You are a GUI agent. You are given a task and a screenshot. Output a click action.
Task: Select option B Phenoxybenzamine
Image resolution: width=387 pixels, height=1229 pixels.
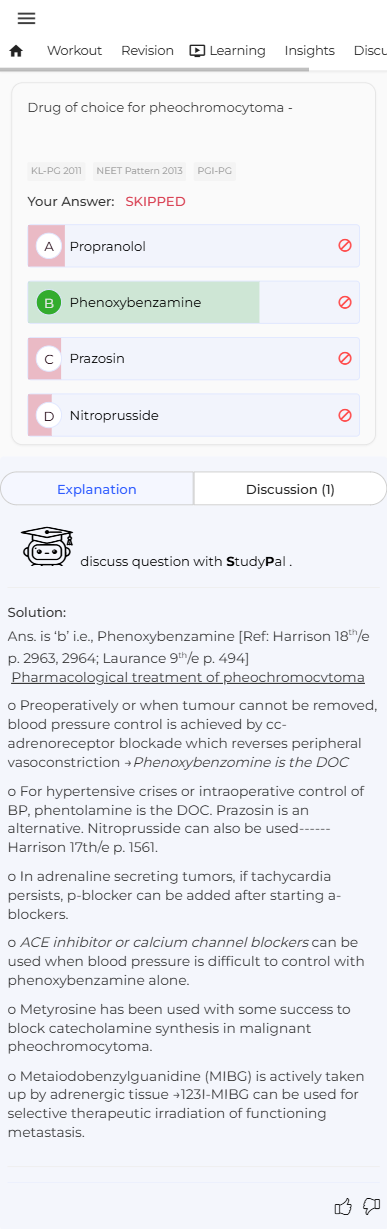pos(193,302)
